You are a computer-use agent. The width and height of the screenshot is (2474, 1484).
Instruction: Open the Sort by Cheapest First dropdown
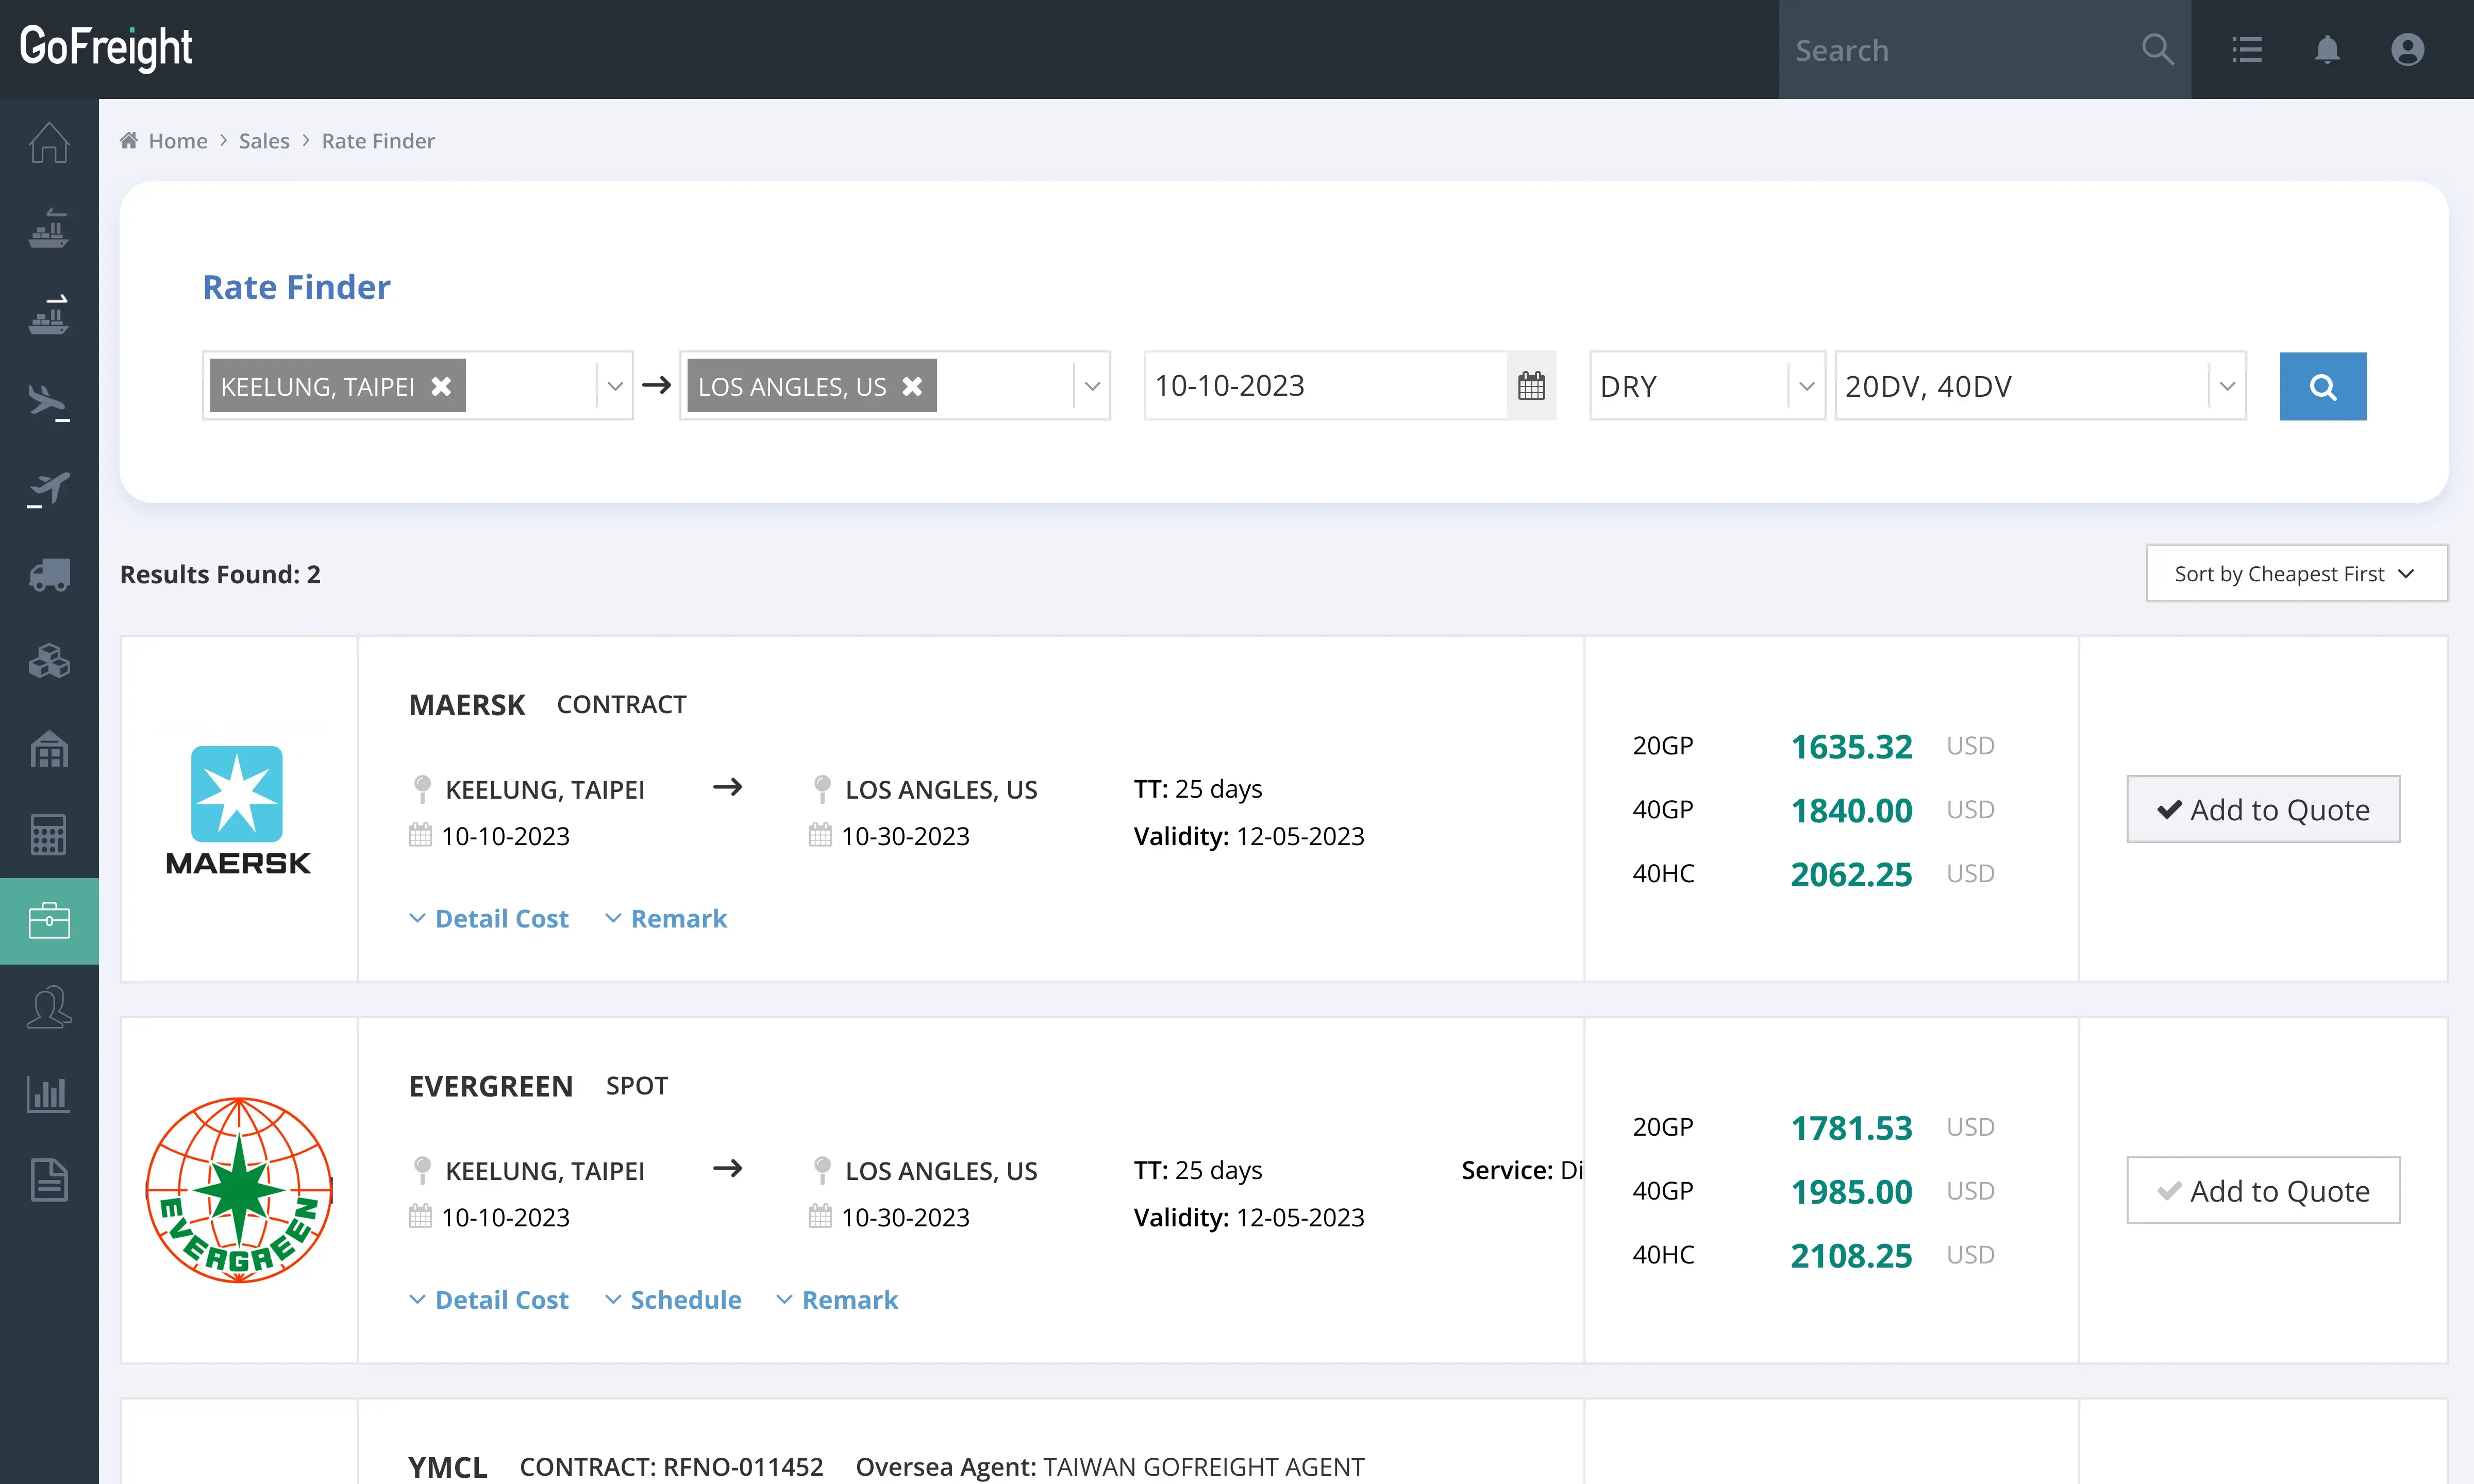coord(2296,574)
